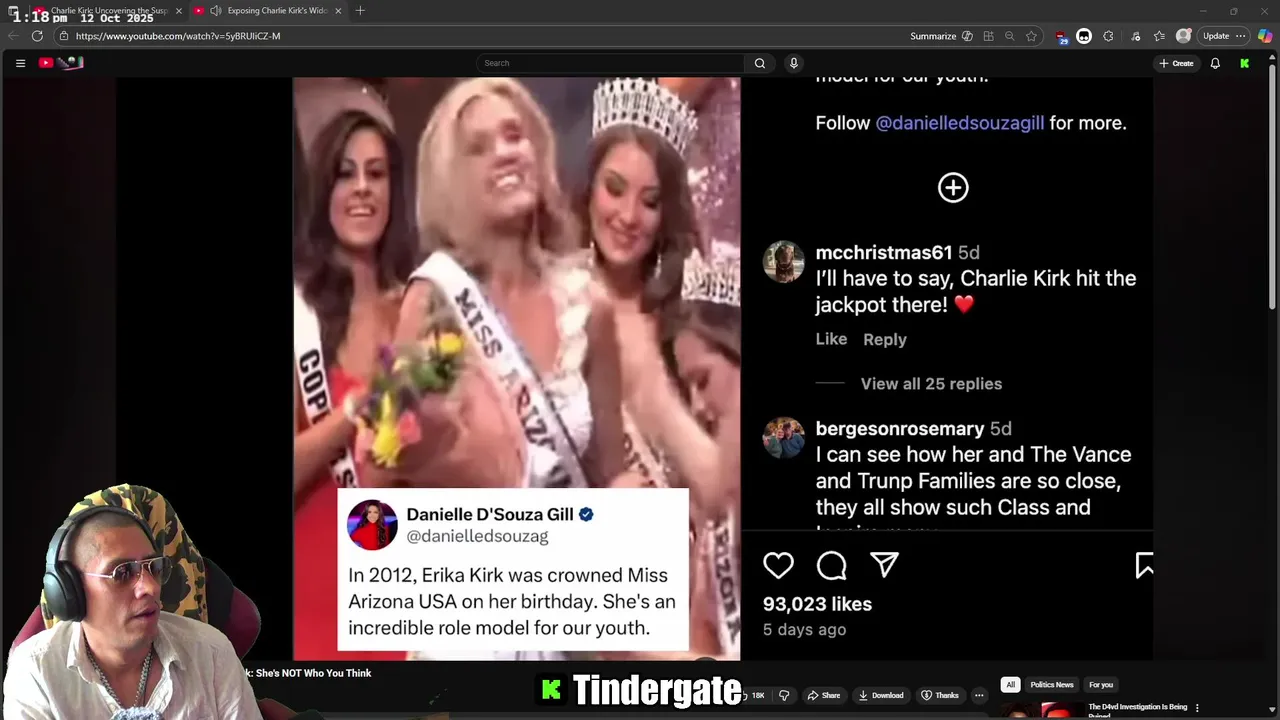Expand View all 25 replies
Screen dimensions: 1280x720
point(931,384)
